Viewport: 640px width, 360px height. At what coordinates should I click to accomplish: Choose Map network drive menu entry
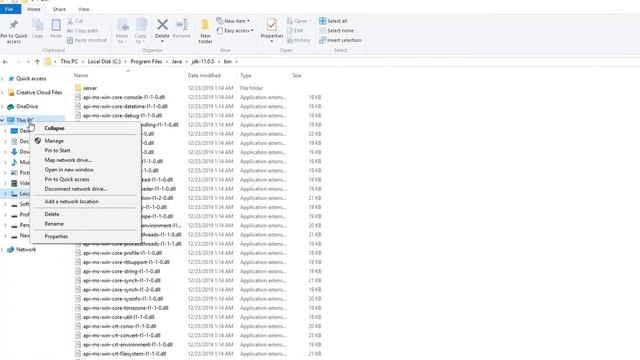tap(68, 160)
